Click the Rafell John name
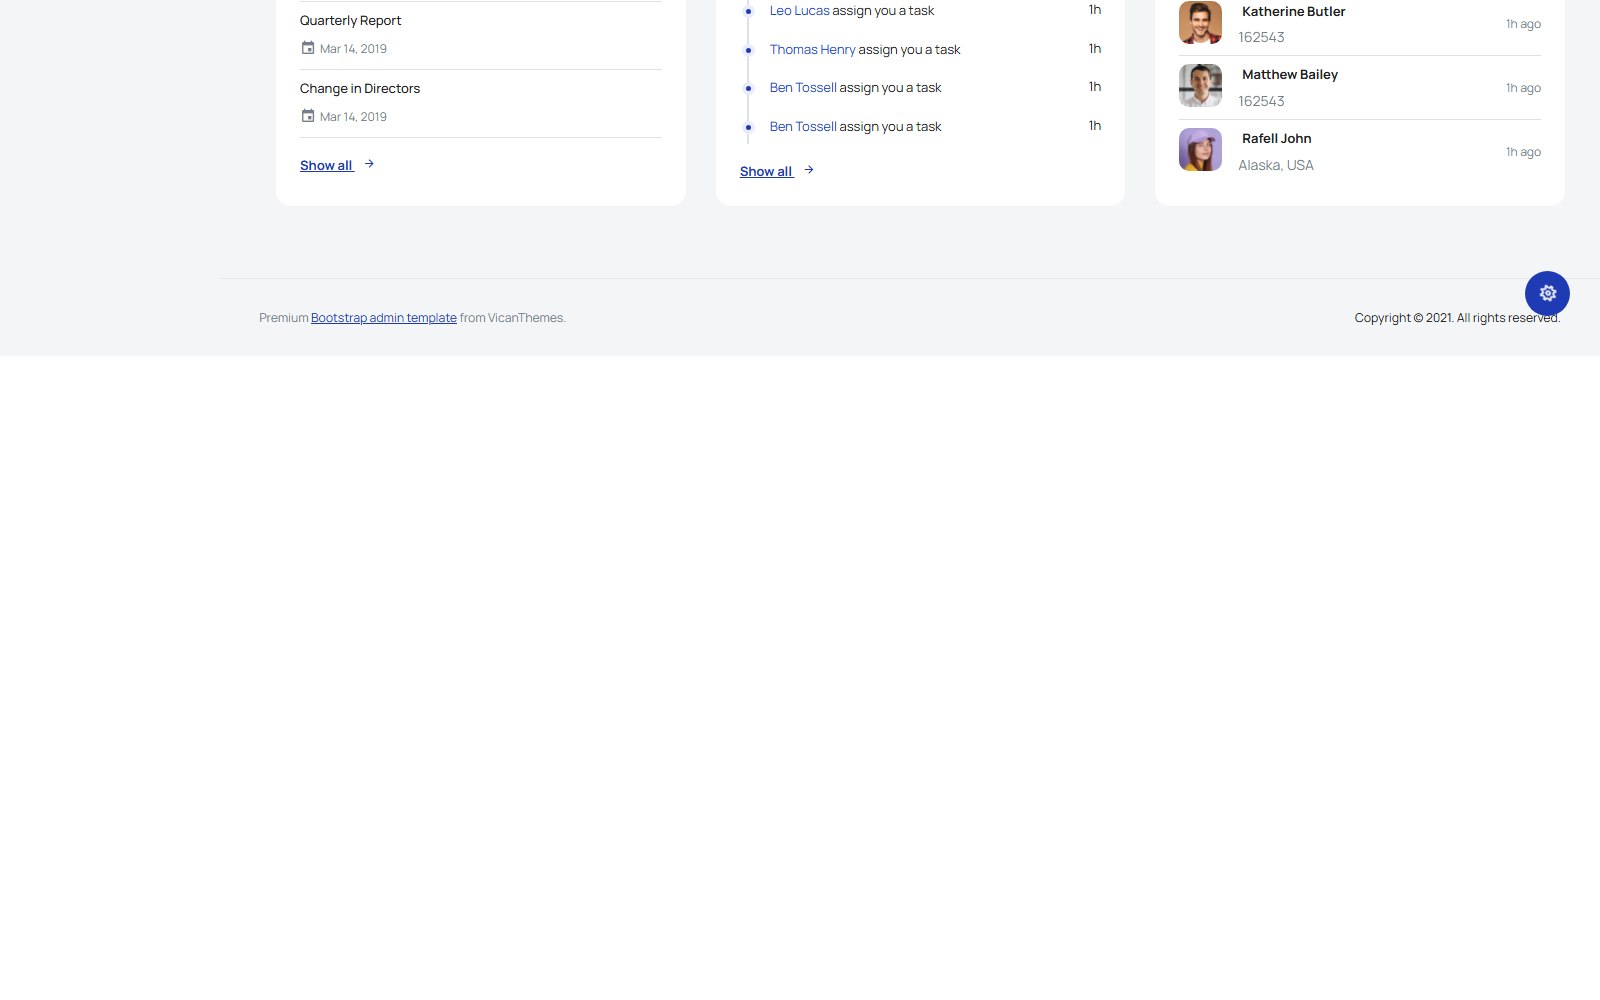The width and height of the screenshot is (1600, 1000). (1277, 139)
